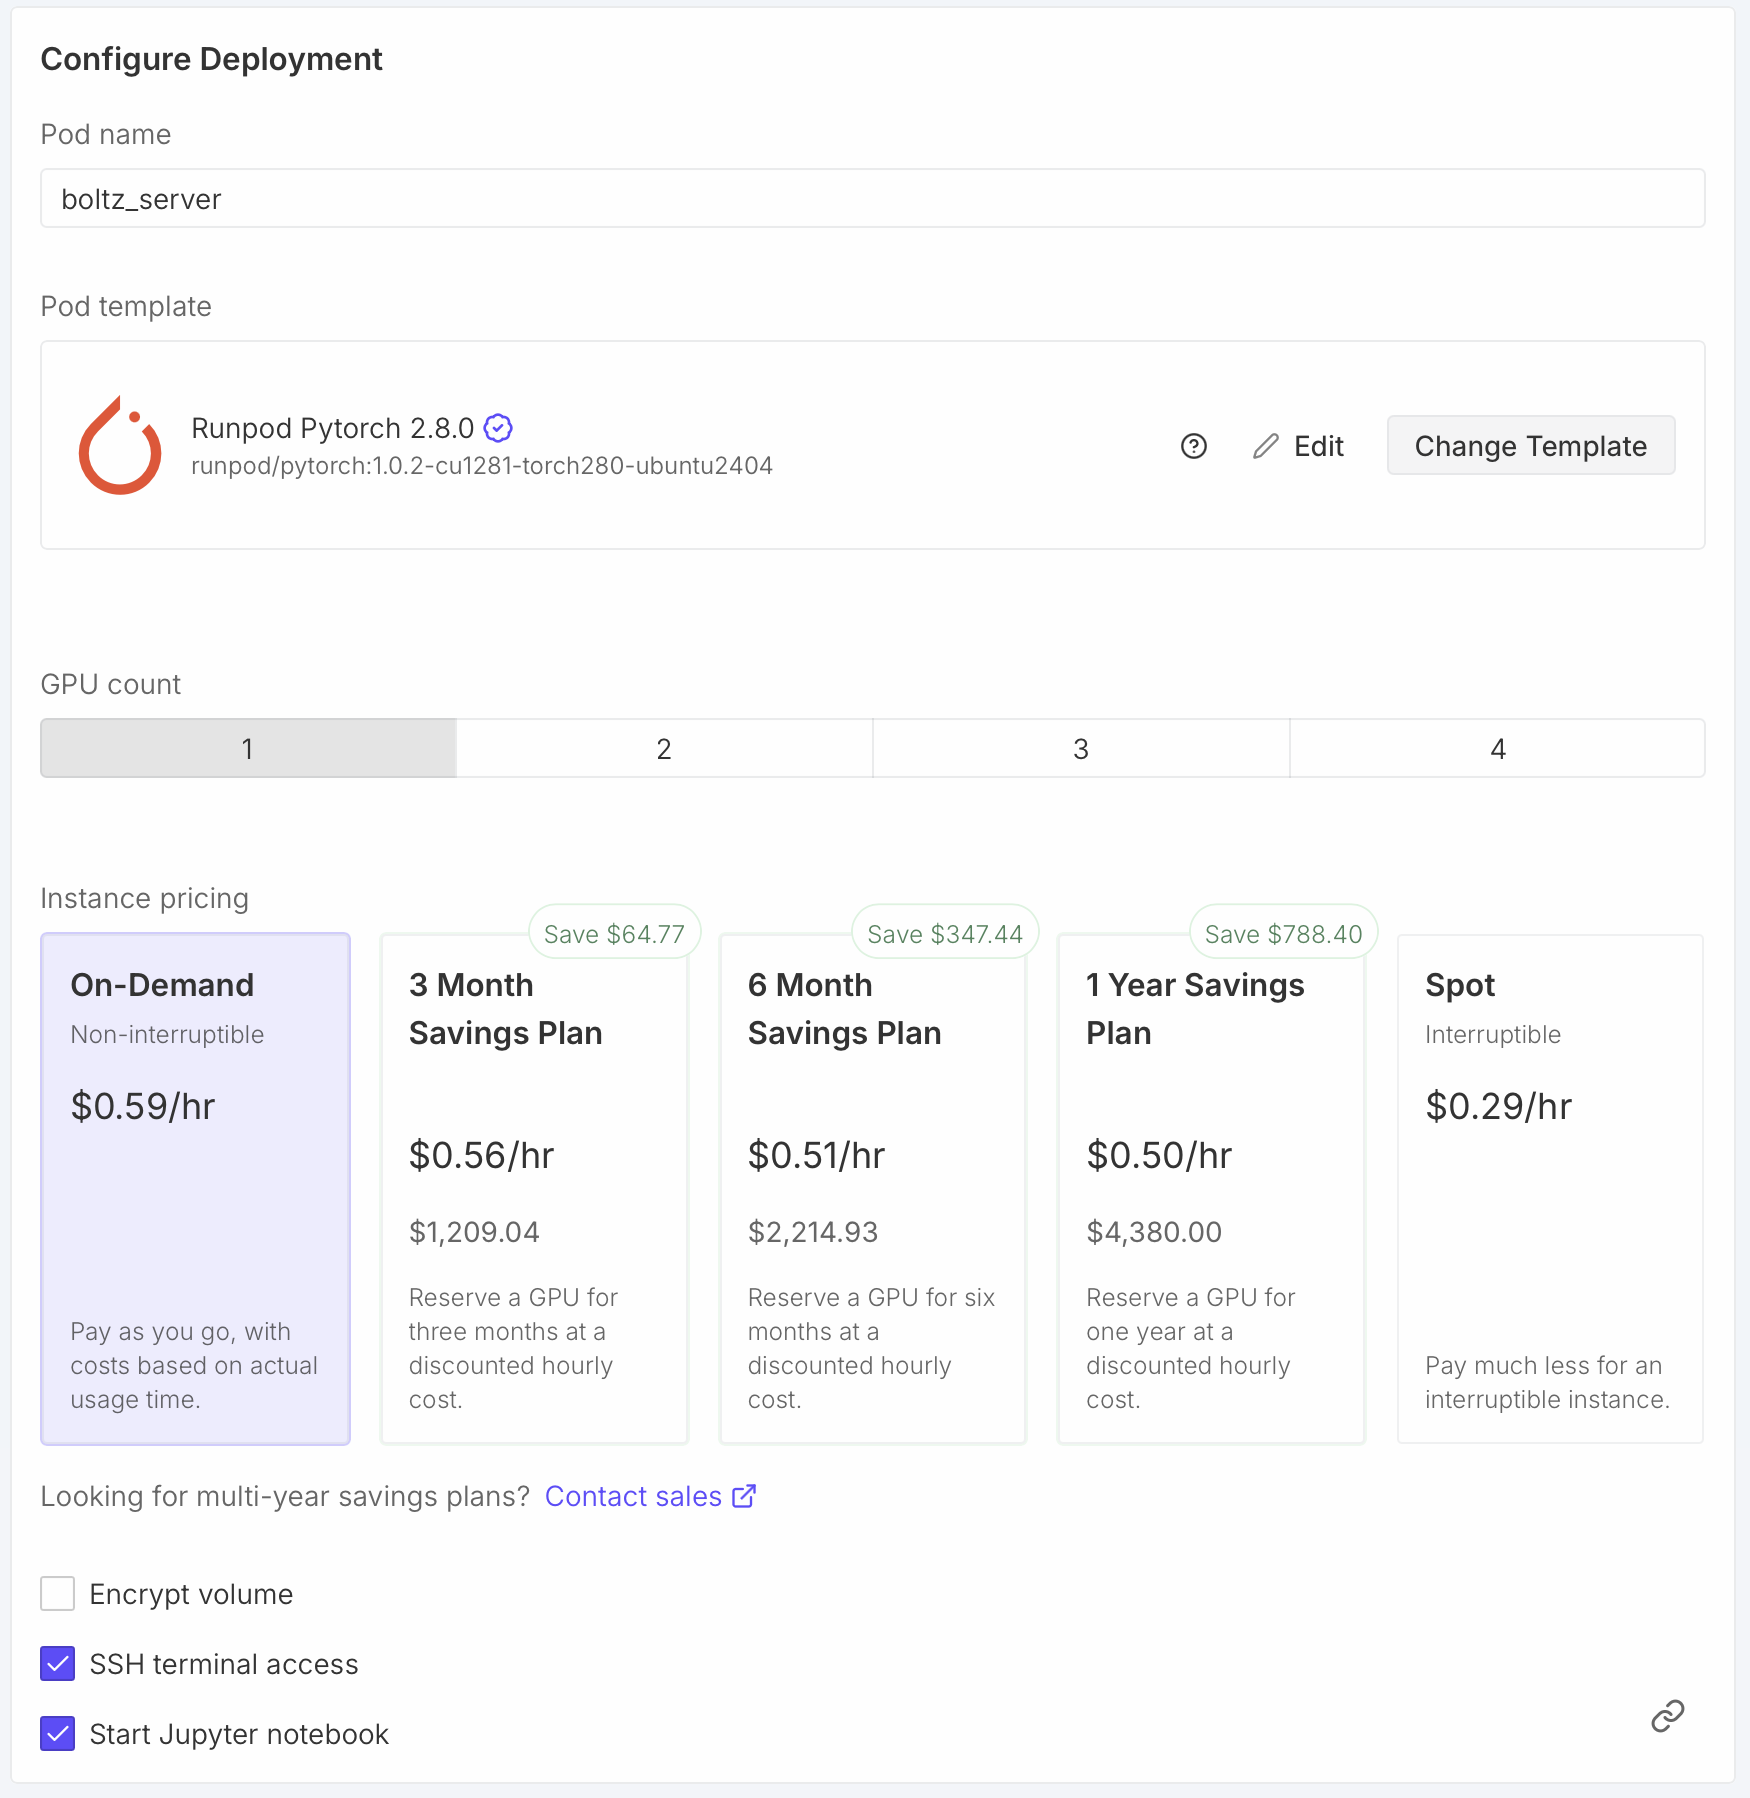Click the help question mark icon
The height and width of the screenshot is (1798, 1750).
[x=1193, y=446]
